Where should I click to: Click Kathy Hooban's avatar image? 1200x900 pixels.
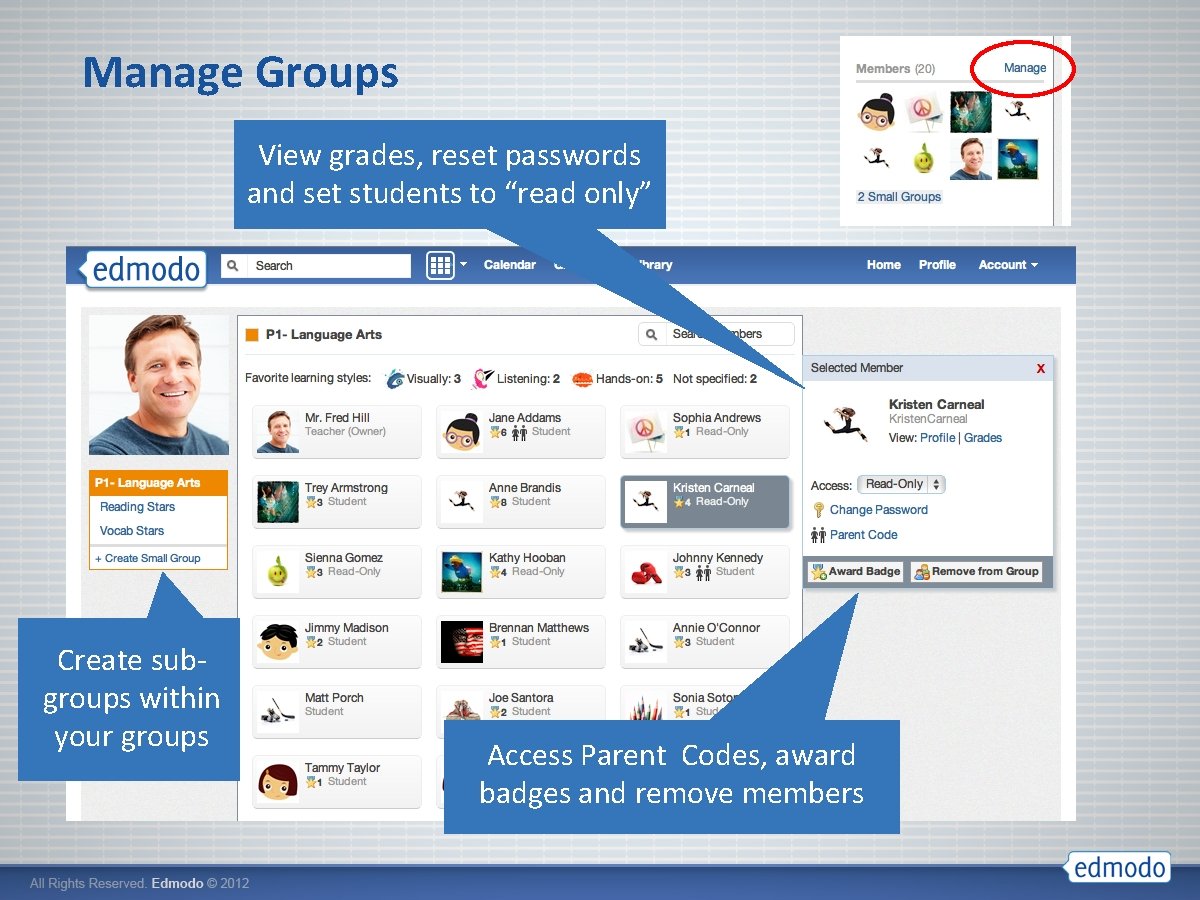(462, 572)
